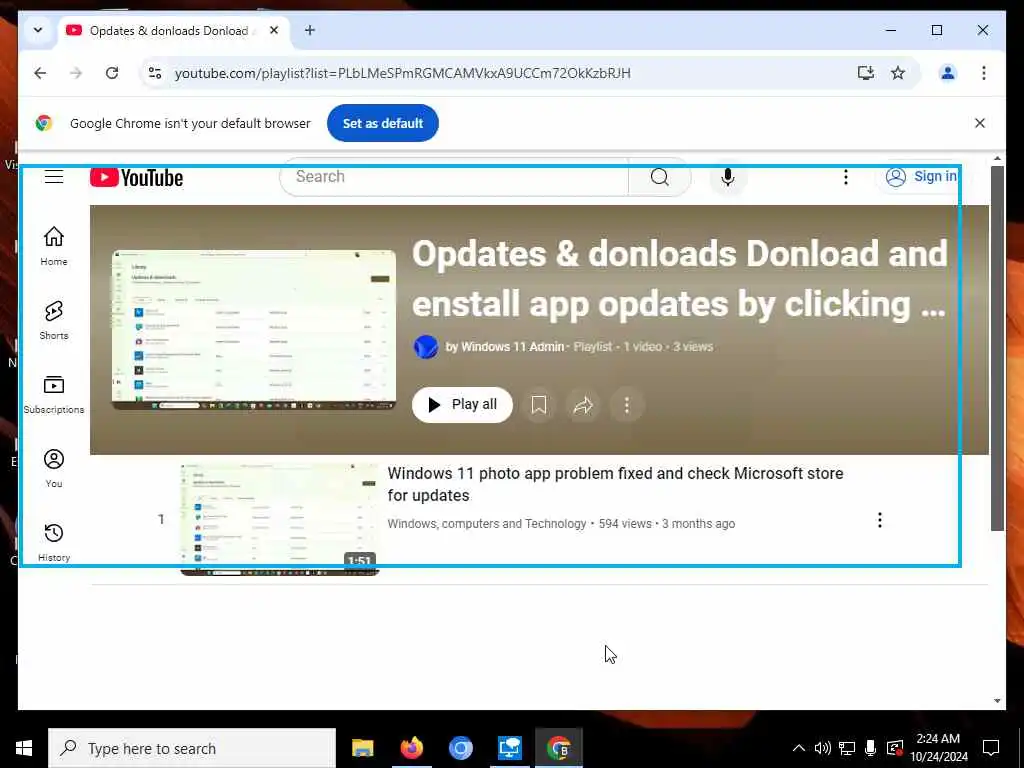Click the page vertical scrollbar thumb
Viewport: 1024px width, 768px height.
click(x=997, y=348)
